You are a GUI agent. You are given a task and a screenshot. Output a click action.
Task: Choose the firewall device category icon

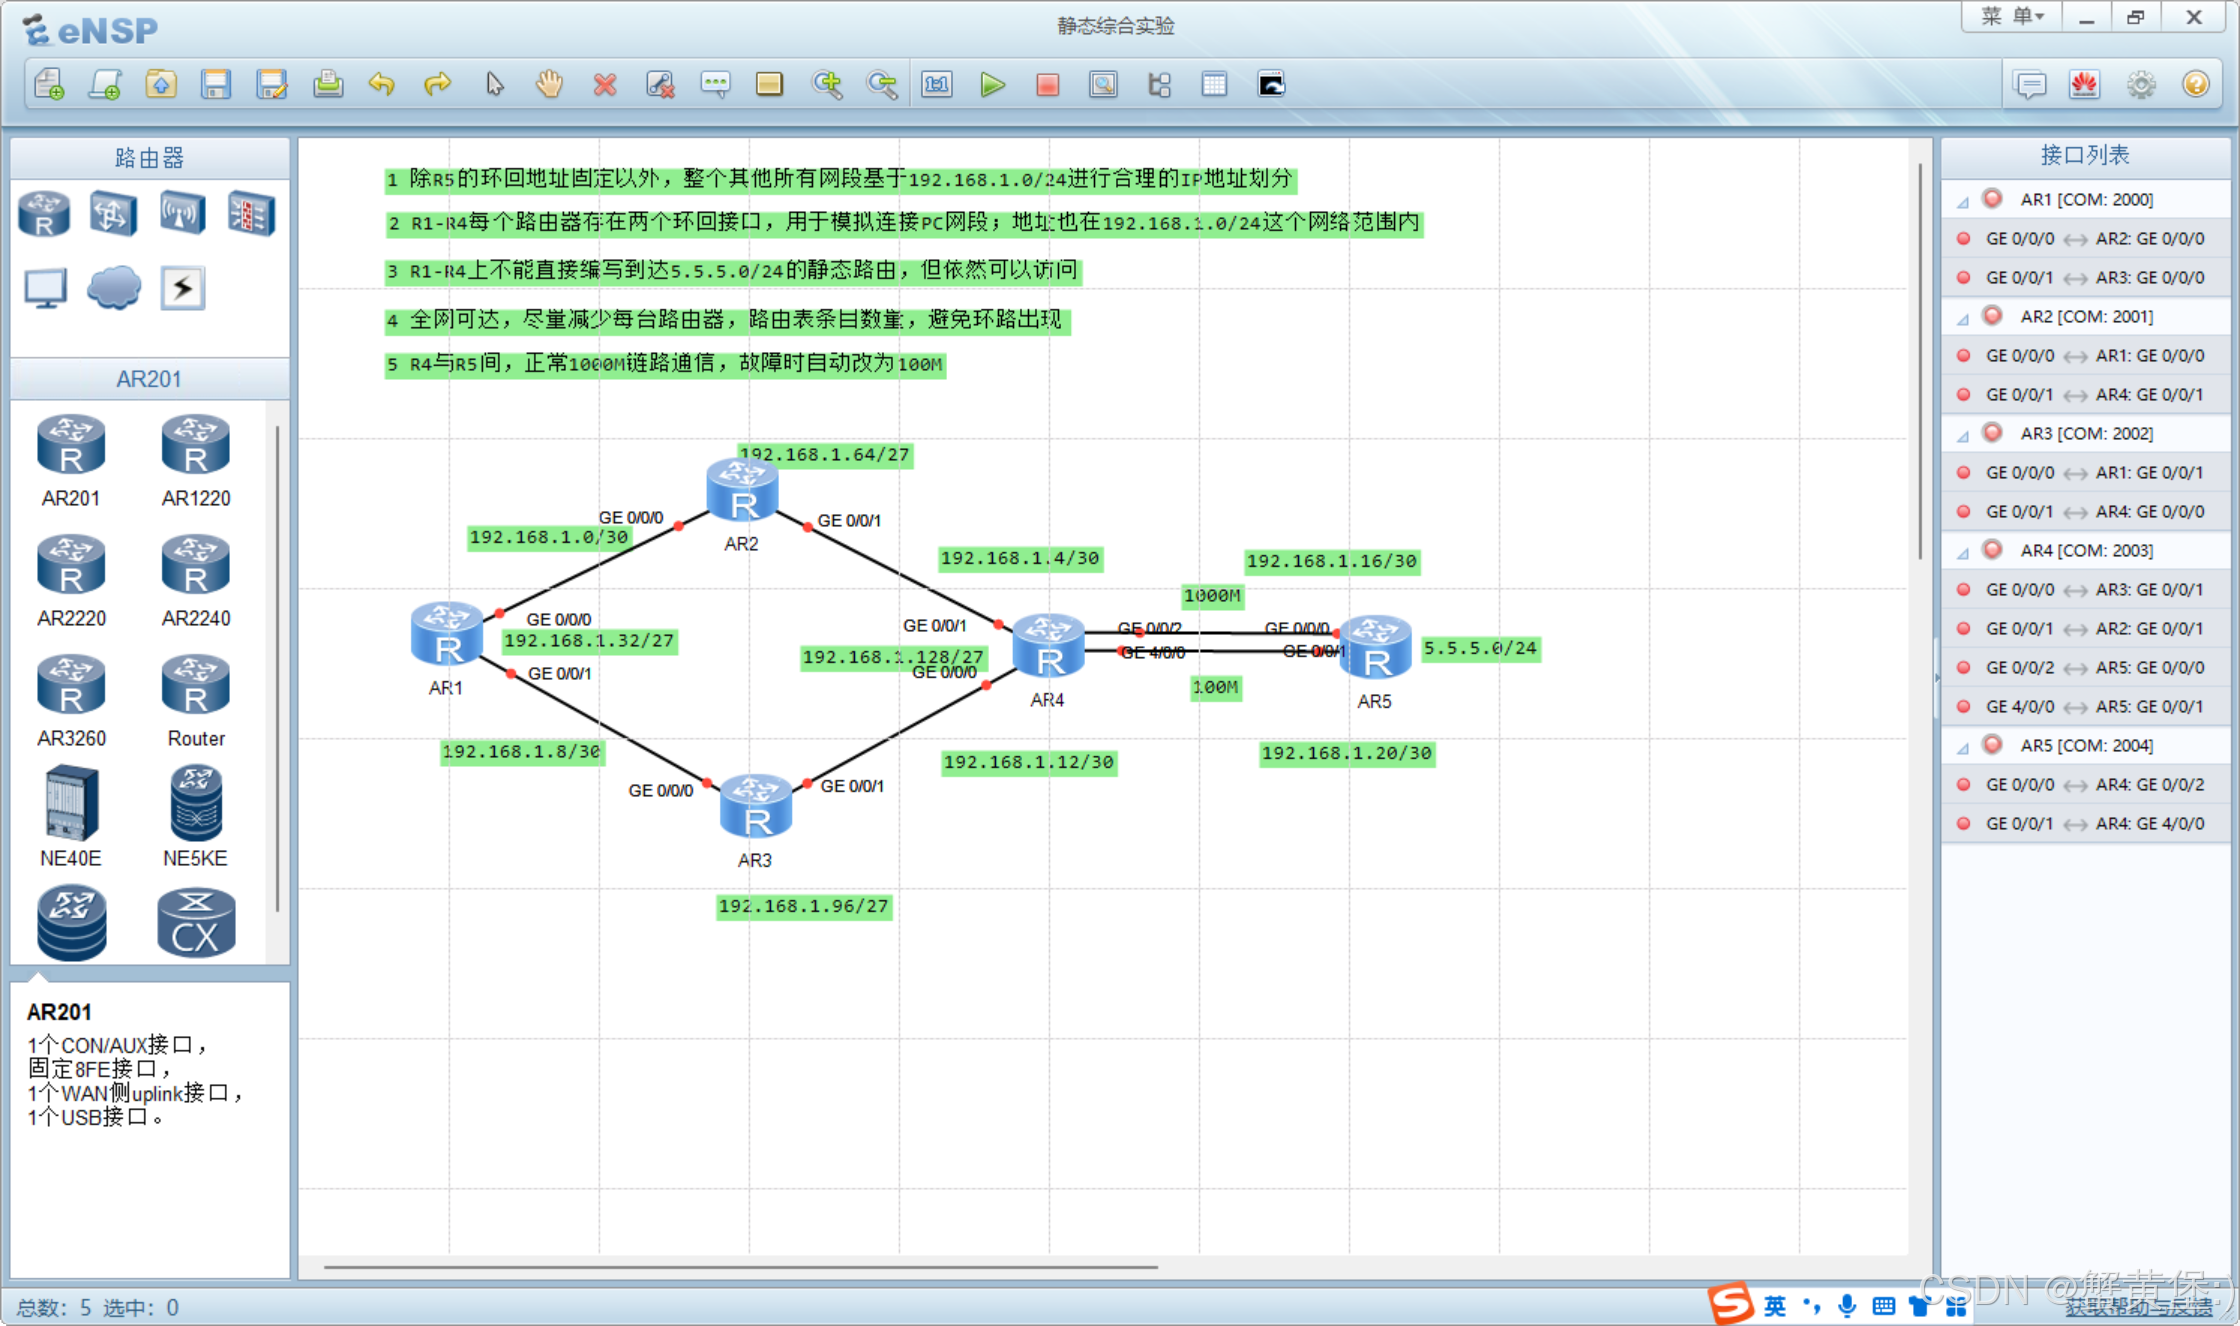pos(250,213)
